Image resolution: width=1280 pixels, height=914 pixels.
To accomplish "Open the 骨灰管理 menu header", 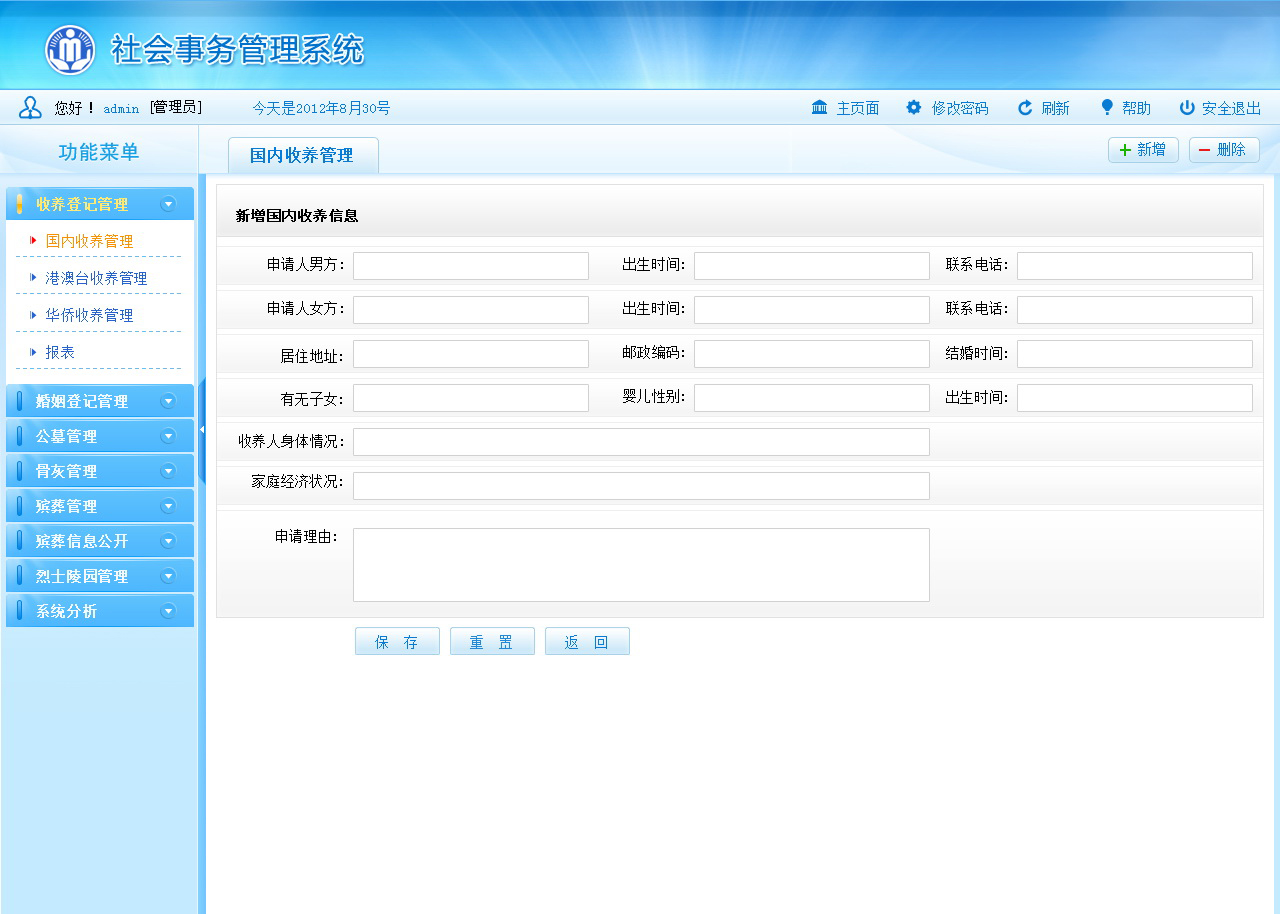I will click(x=100, y=471).
